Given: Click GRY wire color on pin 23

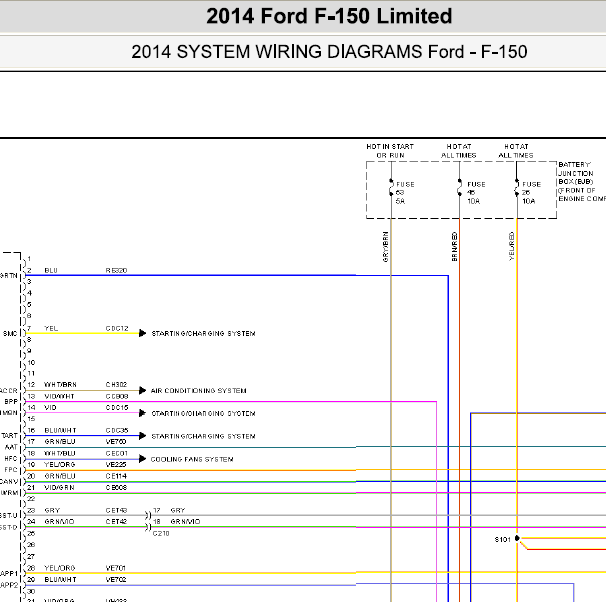Looking at the screenshot, I should [52, 510].
